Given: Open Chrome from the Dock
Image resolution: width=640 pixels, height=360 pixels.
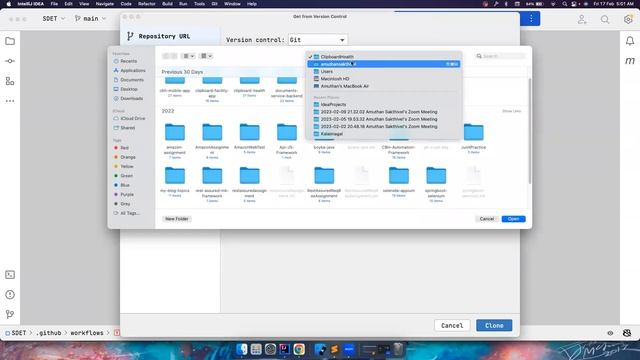Looking at the screenshot, I should tap(299, 349).
